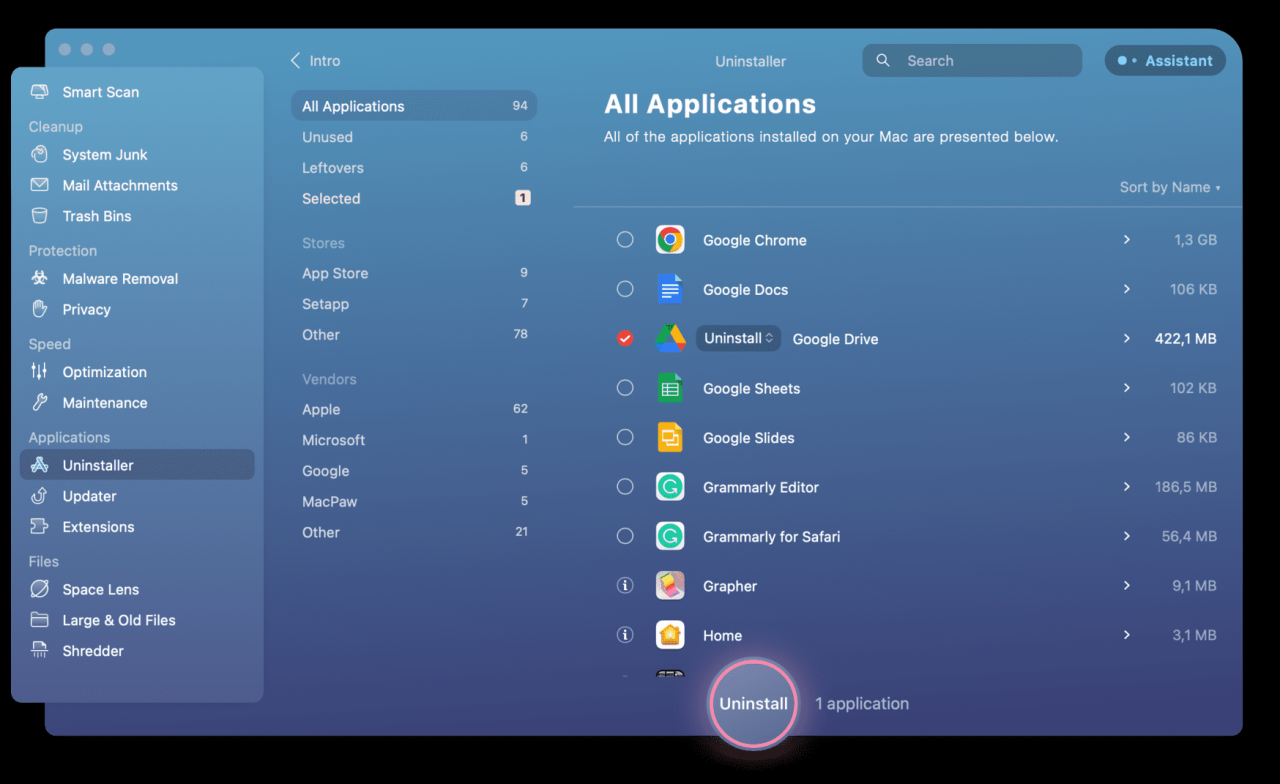Select the Google Sheets checkbox
Screen dimensions: 1280x784
pyautogui.click(x=625, y=388)
